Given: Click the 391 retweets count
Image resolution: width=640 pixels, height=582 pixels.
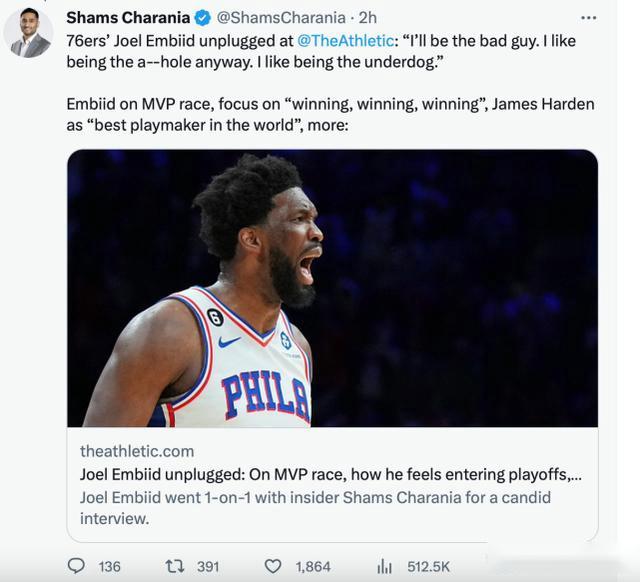Looking at the screenshot, I should pos(207,566).
